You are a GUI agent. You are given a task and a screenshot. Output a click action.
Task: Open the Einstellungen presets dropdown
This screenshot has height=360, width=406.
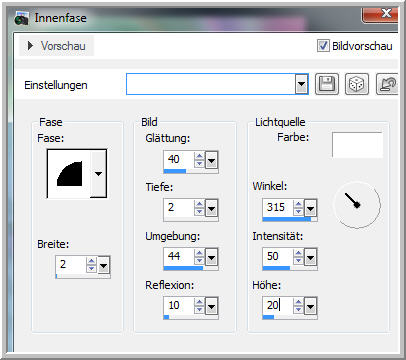point(301,84)
